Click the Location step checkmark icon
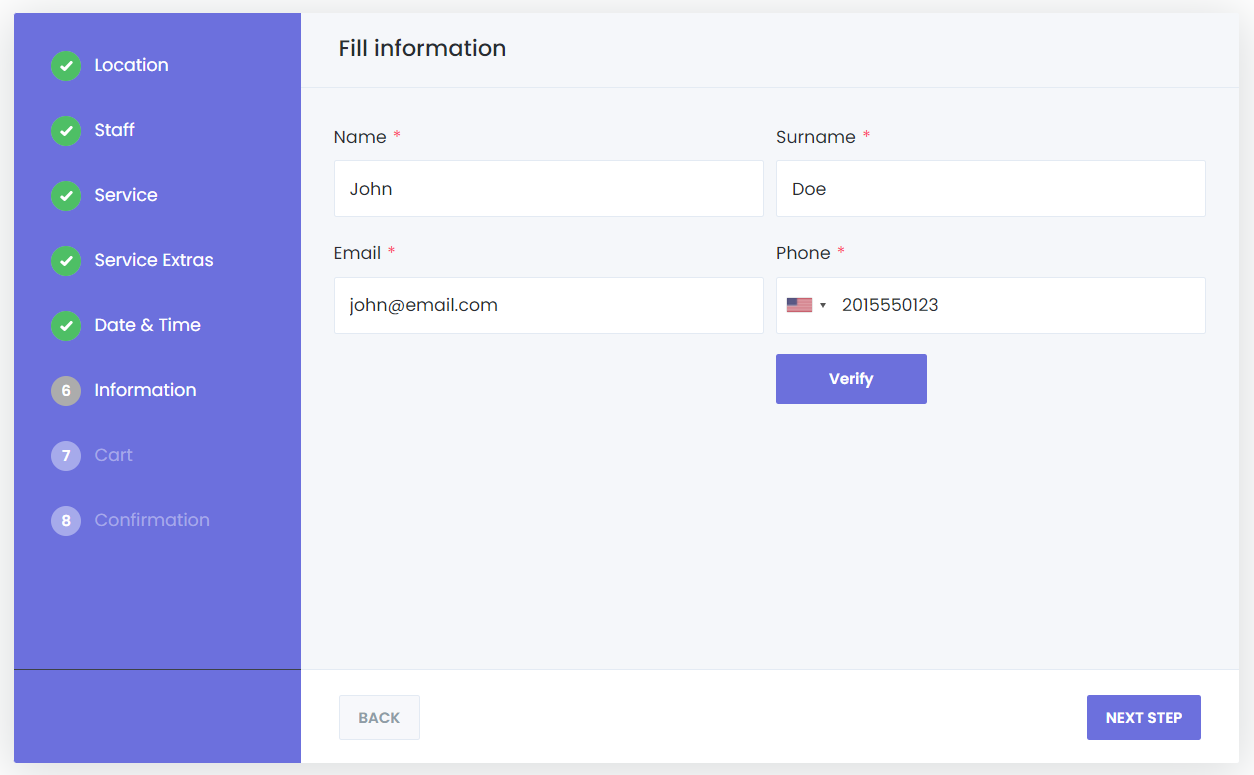This screenshot has height=775, width=1254. [65, 65]
